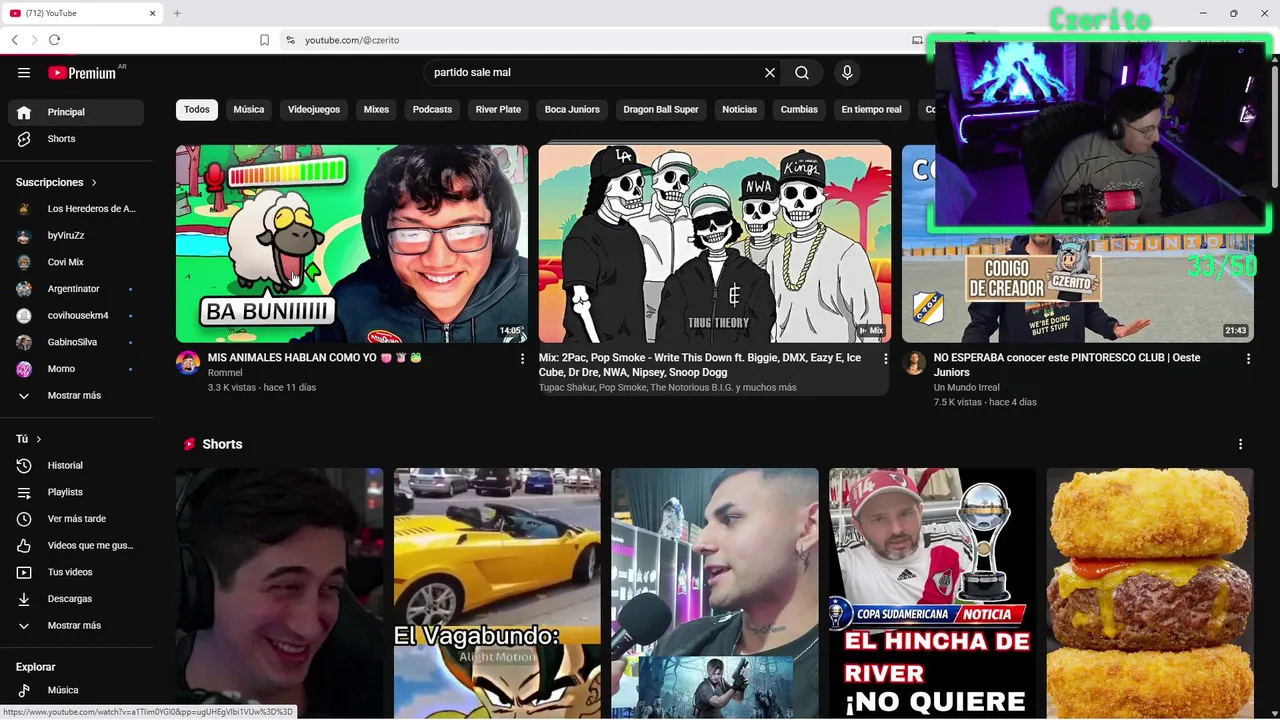The image size is (1280, 720).
Task: Open options for NO ESPERABA conocer video
Action: [x=1248, y=358]
